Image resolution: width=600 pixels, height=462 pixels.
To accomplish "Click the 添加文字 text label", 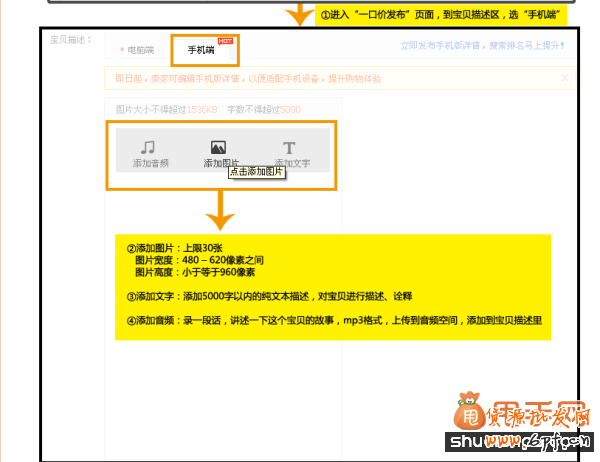I will tap(293, 162).
